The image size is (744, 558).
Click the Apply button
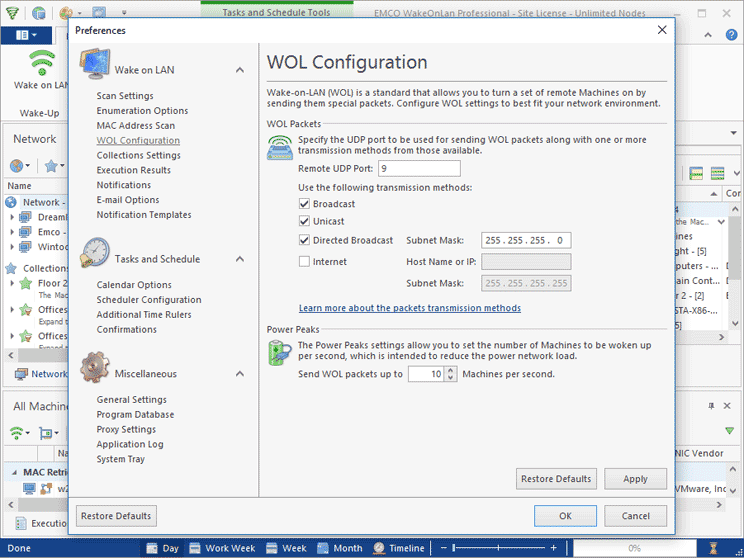coord(635,479)
